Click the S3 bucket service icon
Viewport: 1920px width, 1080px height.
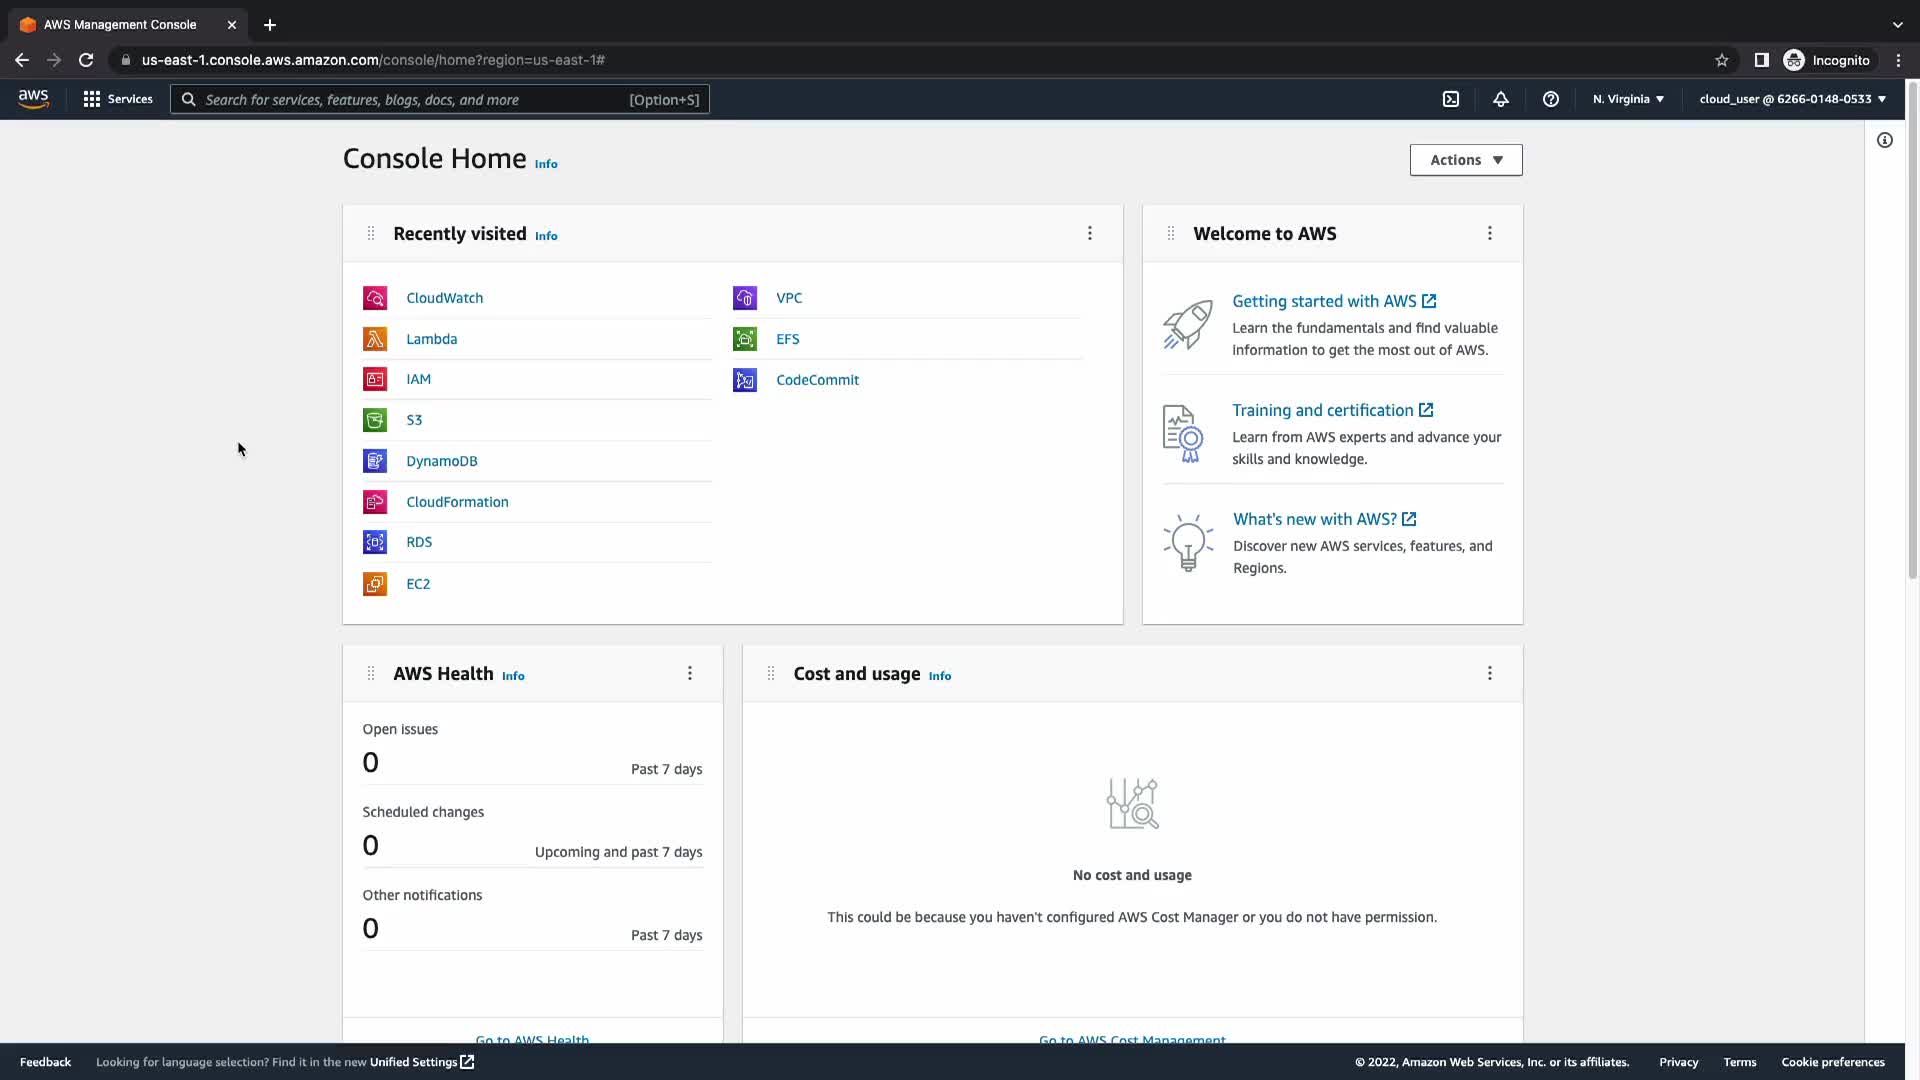(x=375, y=420)
